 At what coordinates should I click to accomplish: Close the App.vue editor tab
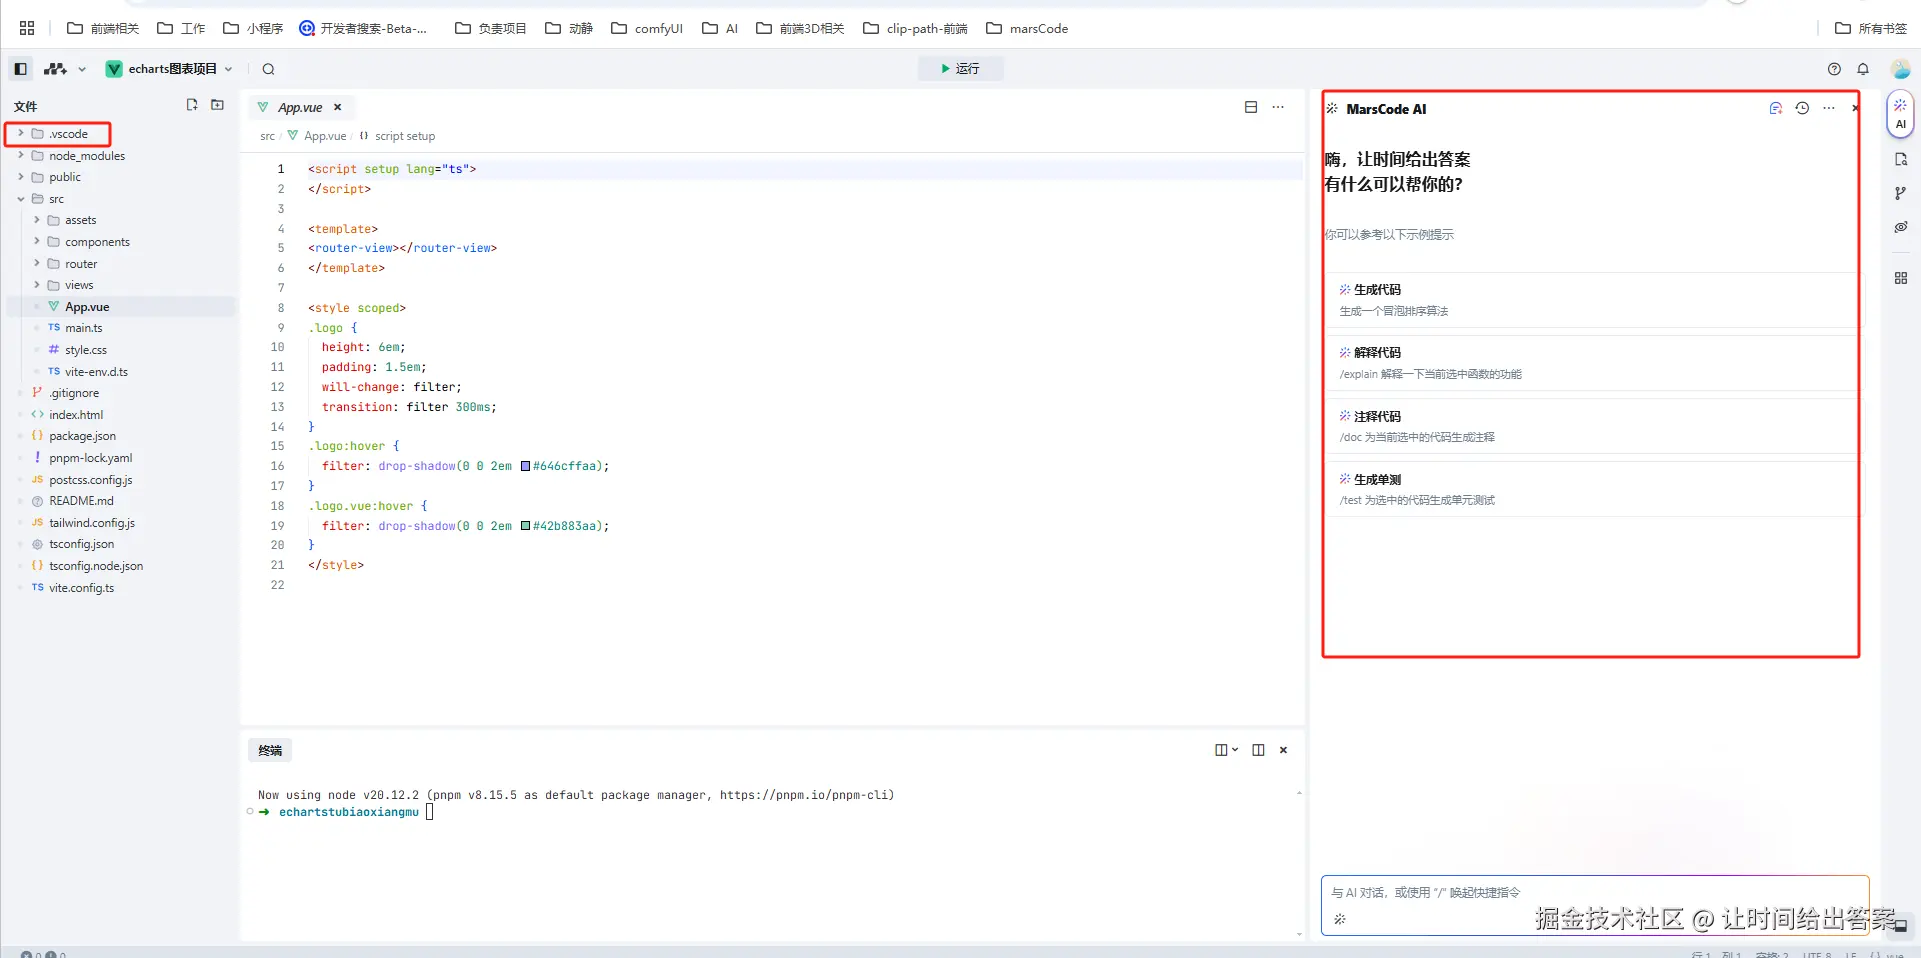point(338,107)
